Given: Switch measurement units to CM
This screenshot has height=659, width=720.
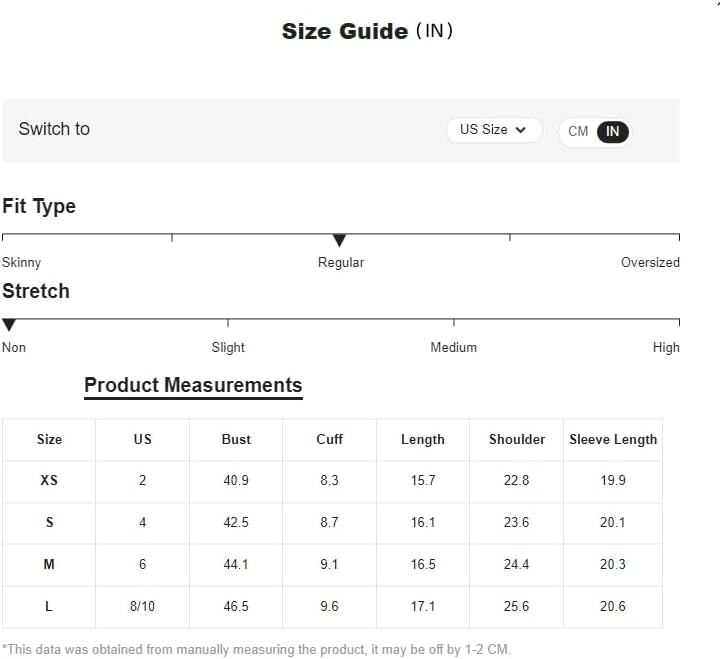Looking at the screenshot, I should coord(578,132).
